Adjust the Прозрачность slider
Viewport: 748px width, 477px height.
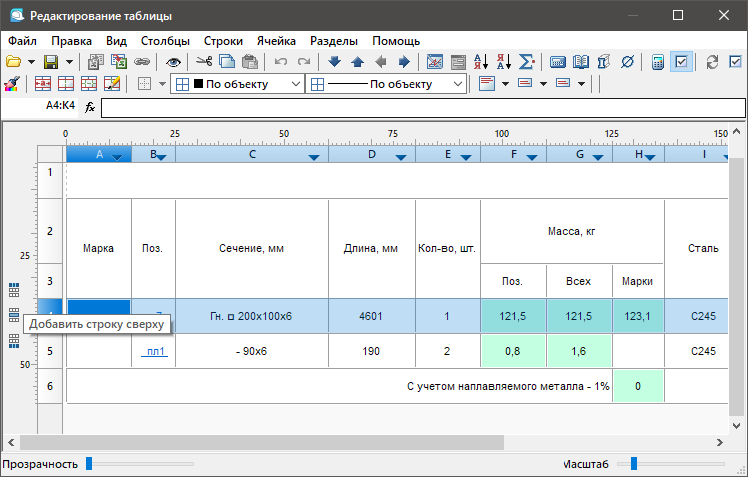click(x=89, y=463)
